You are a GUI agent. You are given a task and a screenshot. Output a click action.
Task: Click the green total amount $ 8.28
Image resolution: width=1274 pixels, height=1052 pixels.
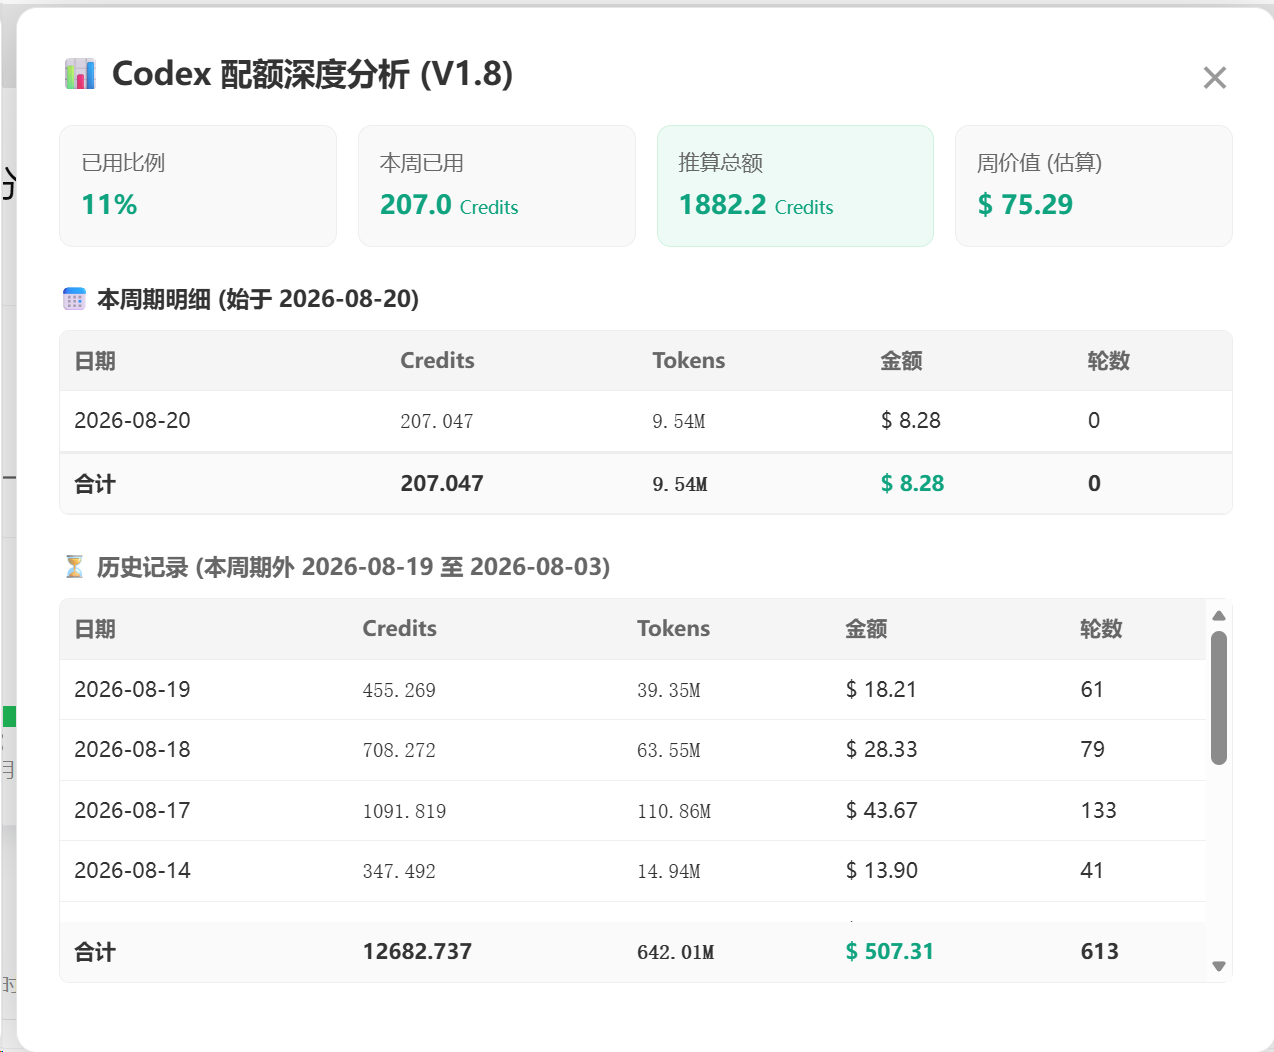click(x=912, y=484)
